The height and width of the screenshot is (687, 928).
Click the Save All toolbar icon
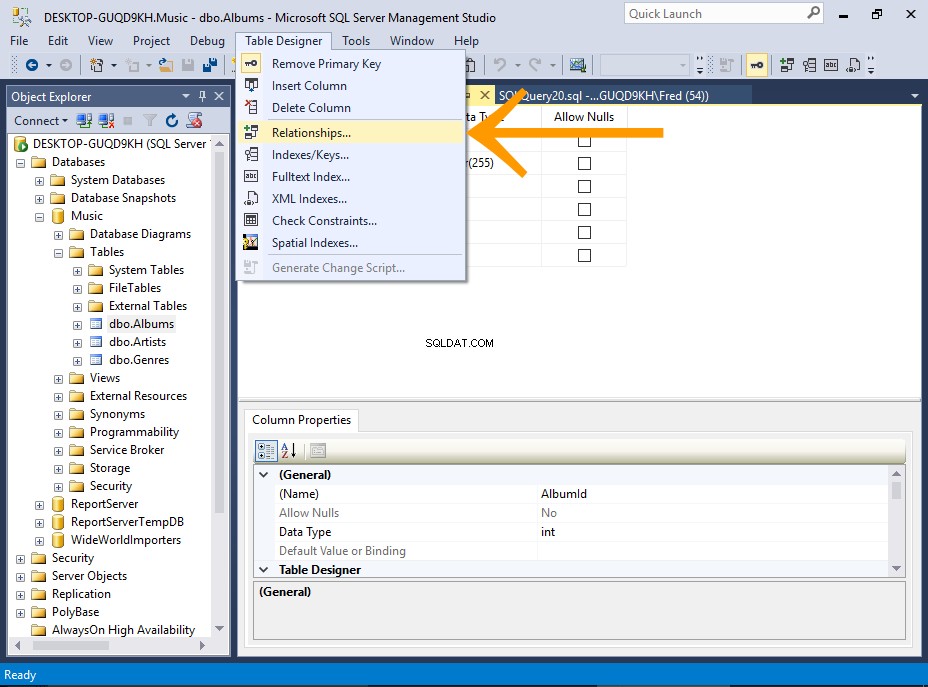point(210,65)
